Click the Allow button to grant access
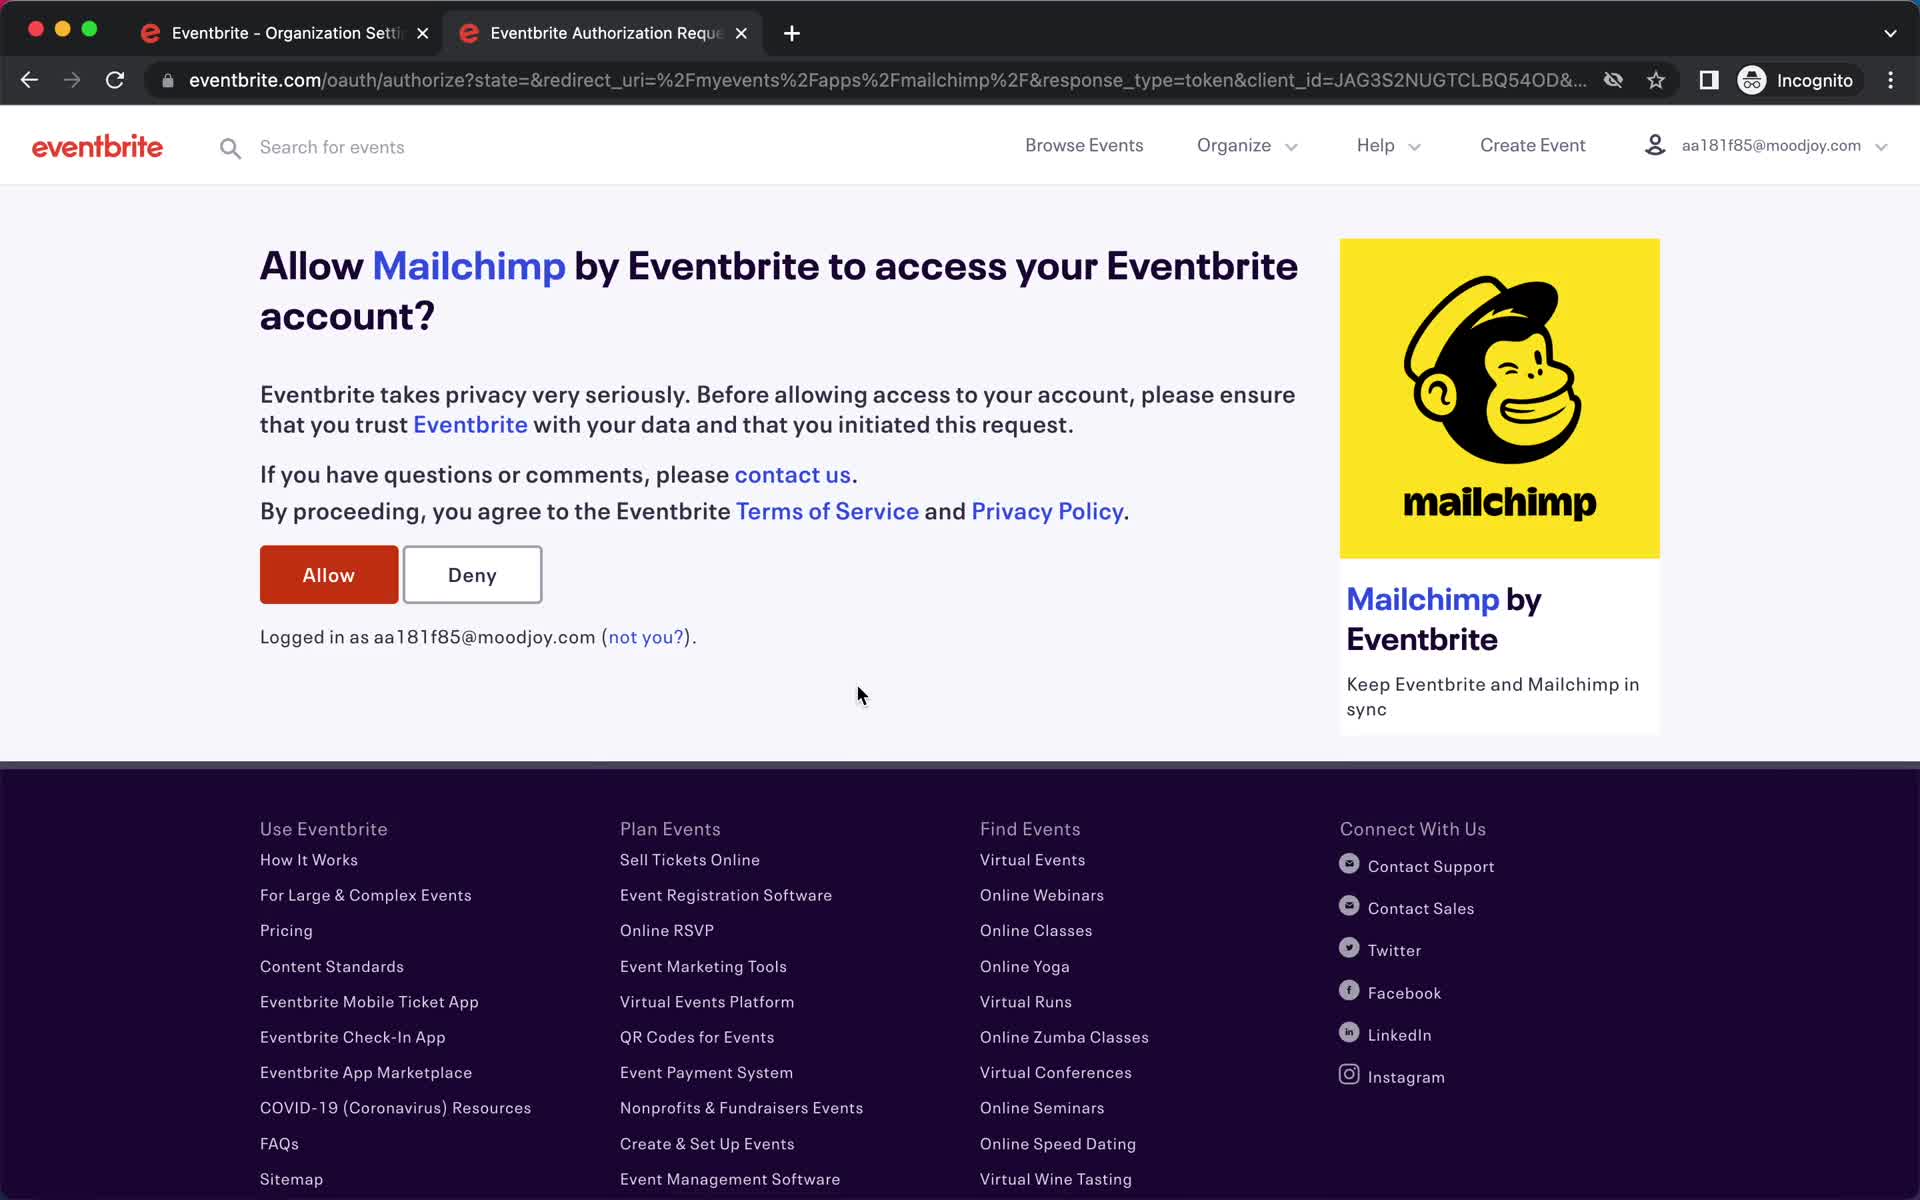 pos(329,574)
